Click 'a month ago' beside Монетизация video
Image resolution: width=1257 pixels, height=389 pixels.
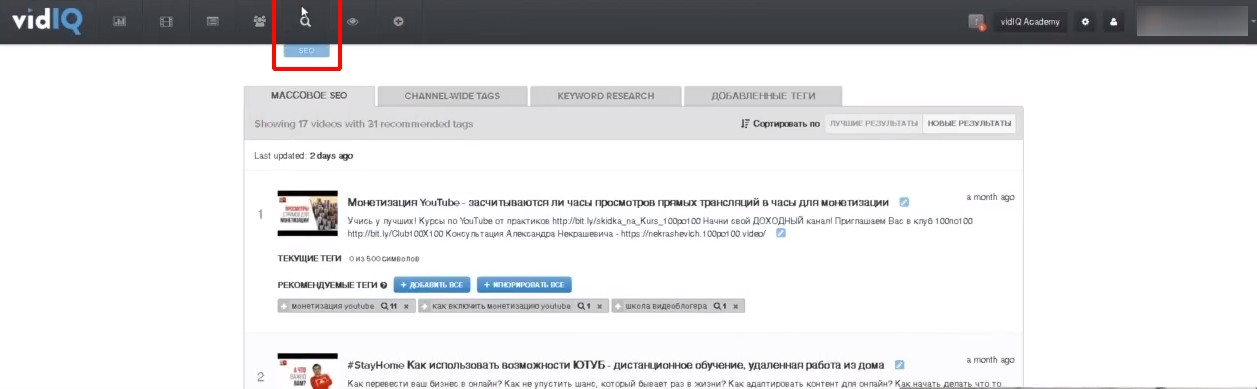pyautogui.click(x=990, y=197)
